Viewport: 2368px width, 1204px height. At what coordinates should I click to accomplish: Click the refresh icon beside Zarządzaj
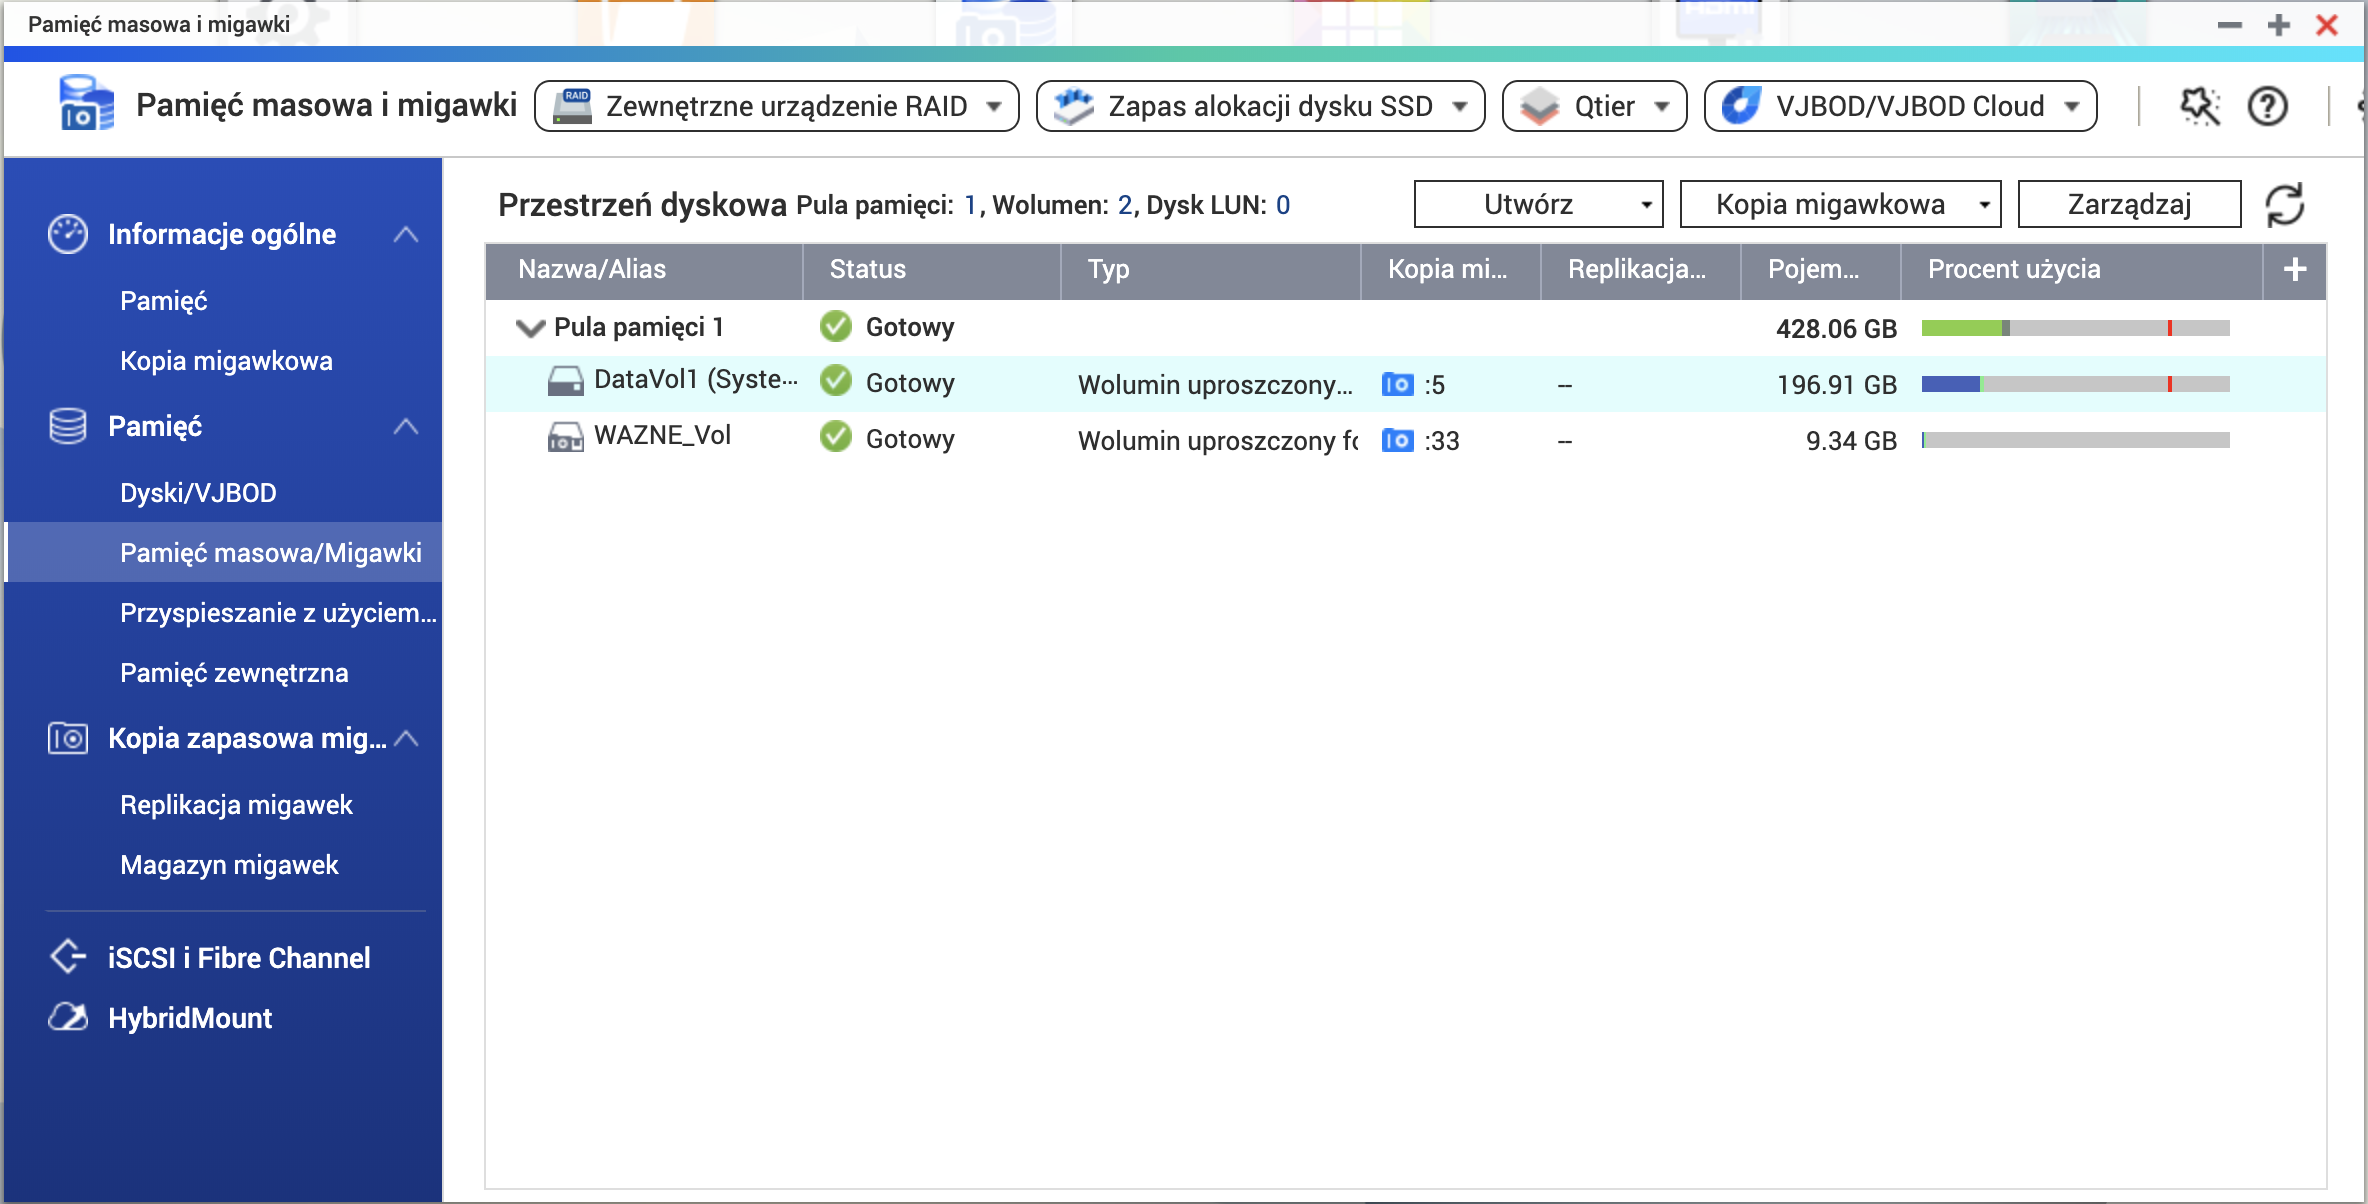pyautogui.click(x=2285, y=205)
